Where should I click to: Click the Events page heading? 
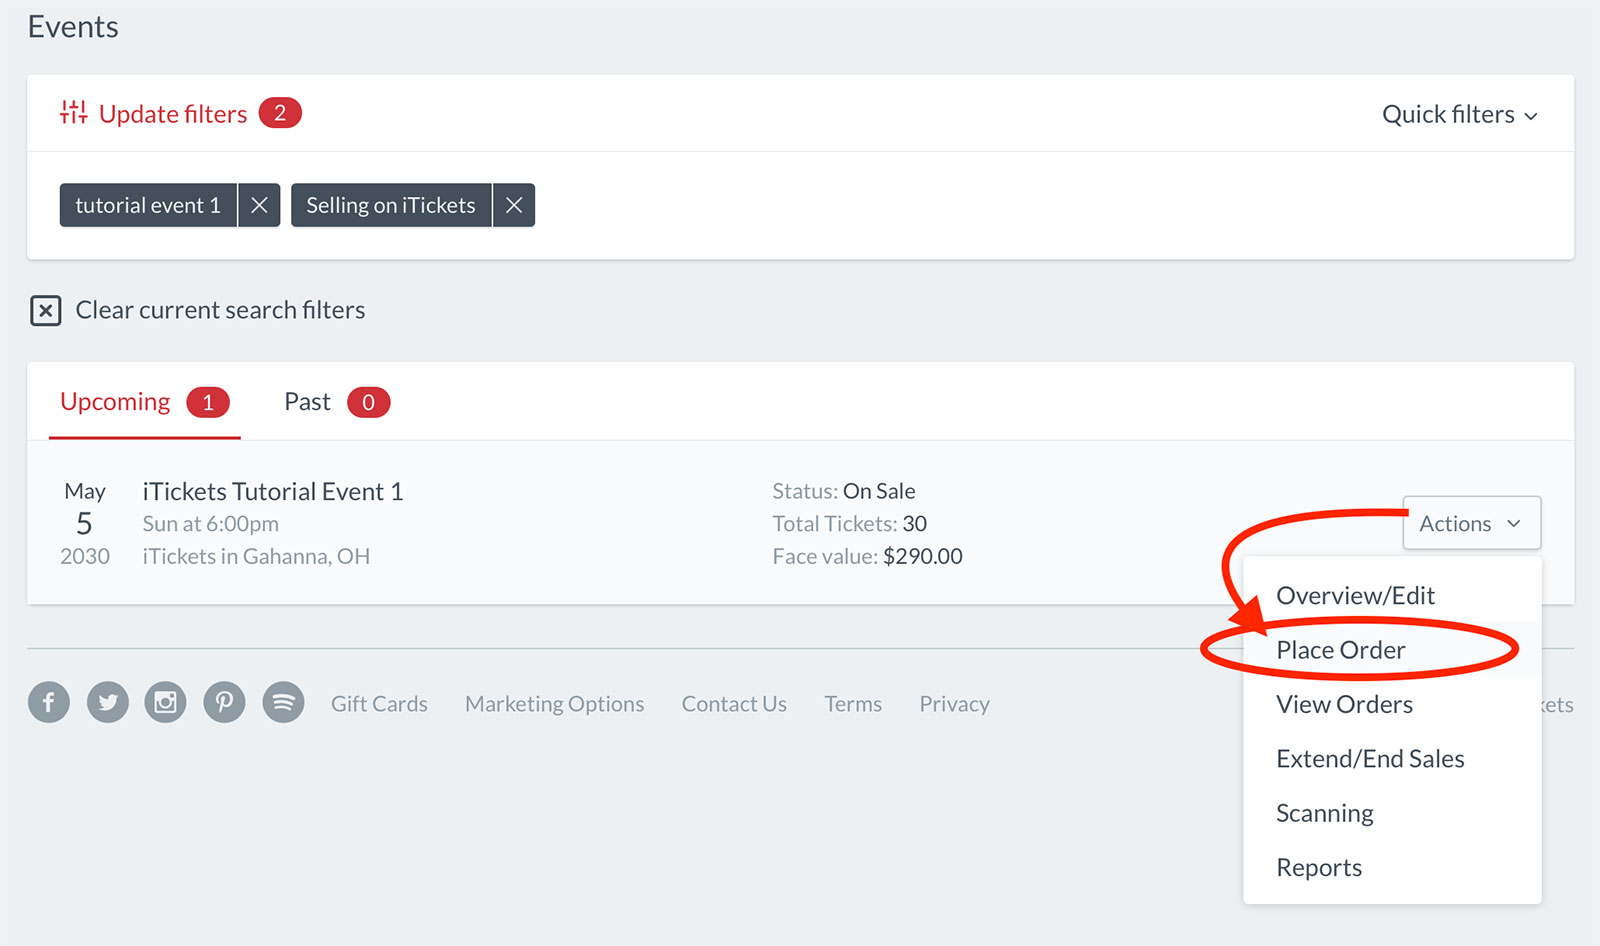73,27
